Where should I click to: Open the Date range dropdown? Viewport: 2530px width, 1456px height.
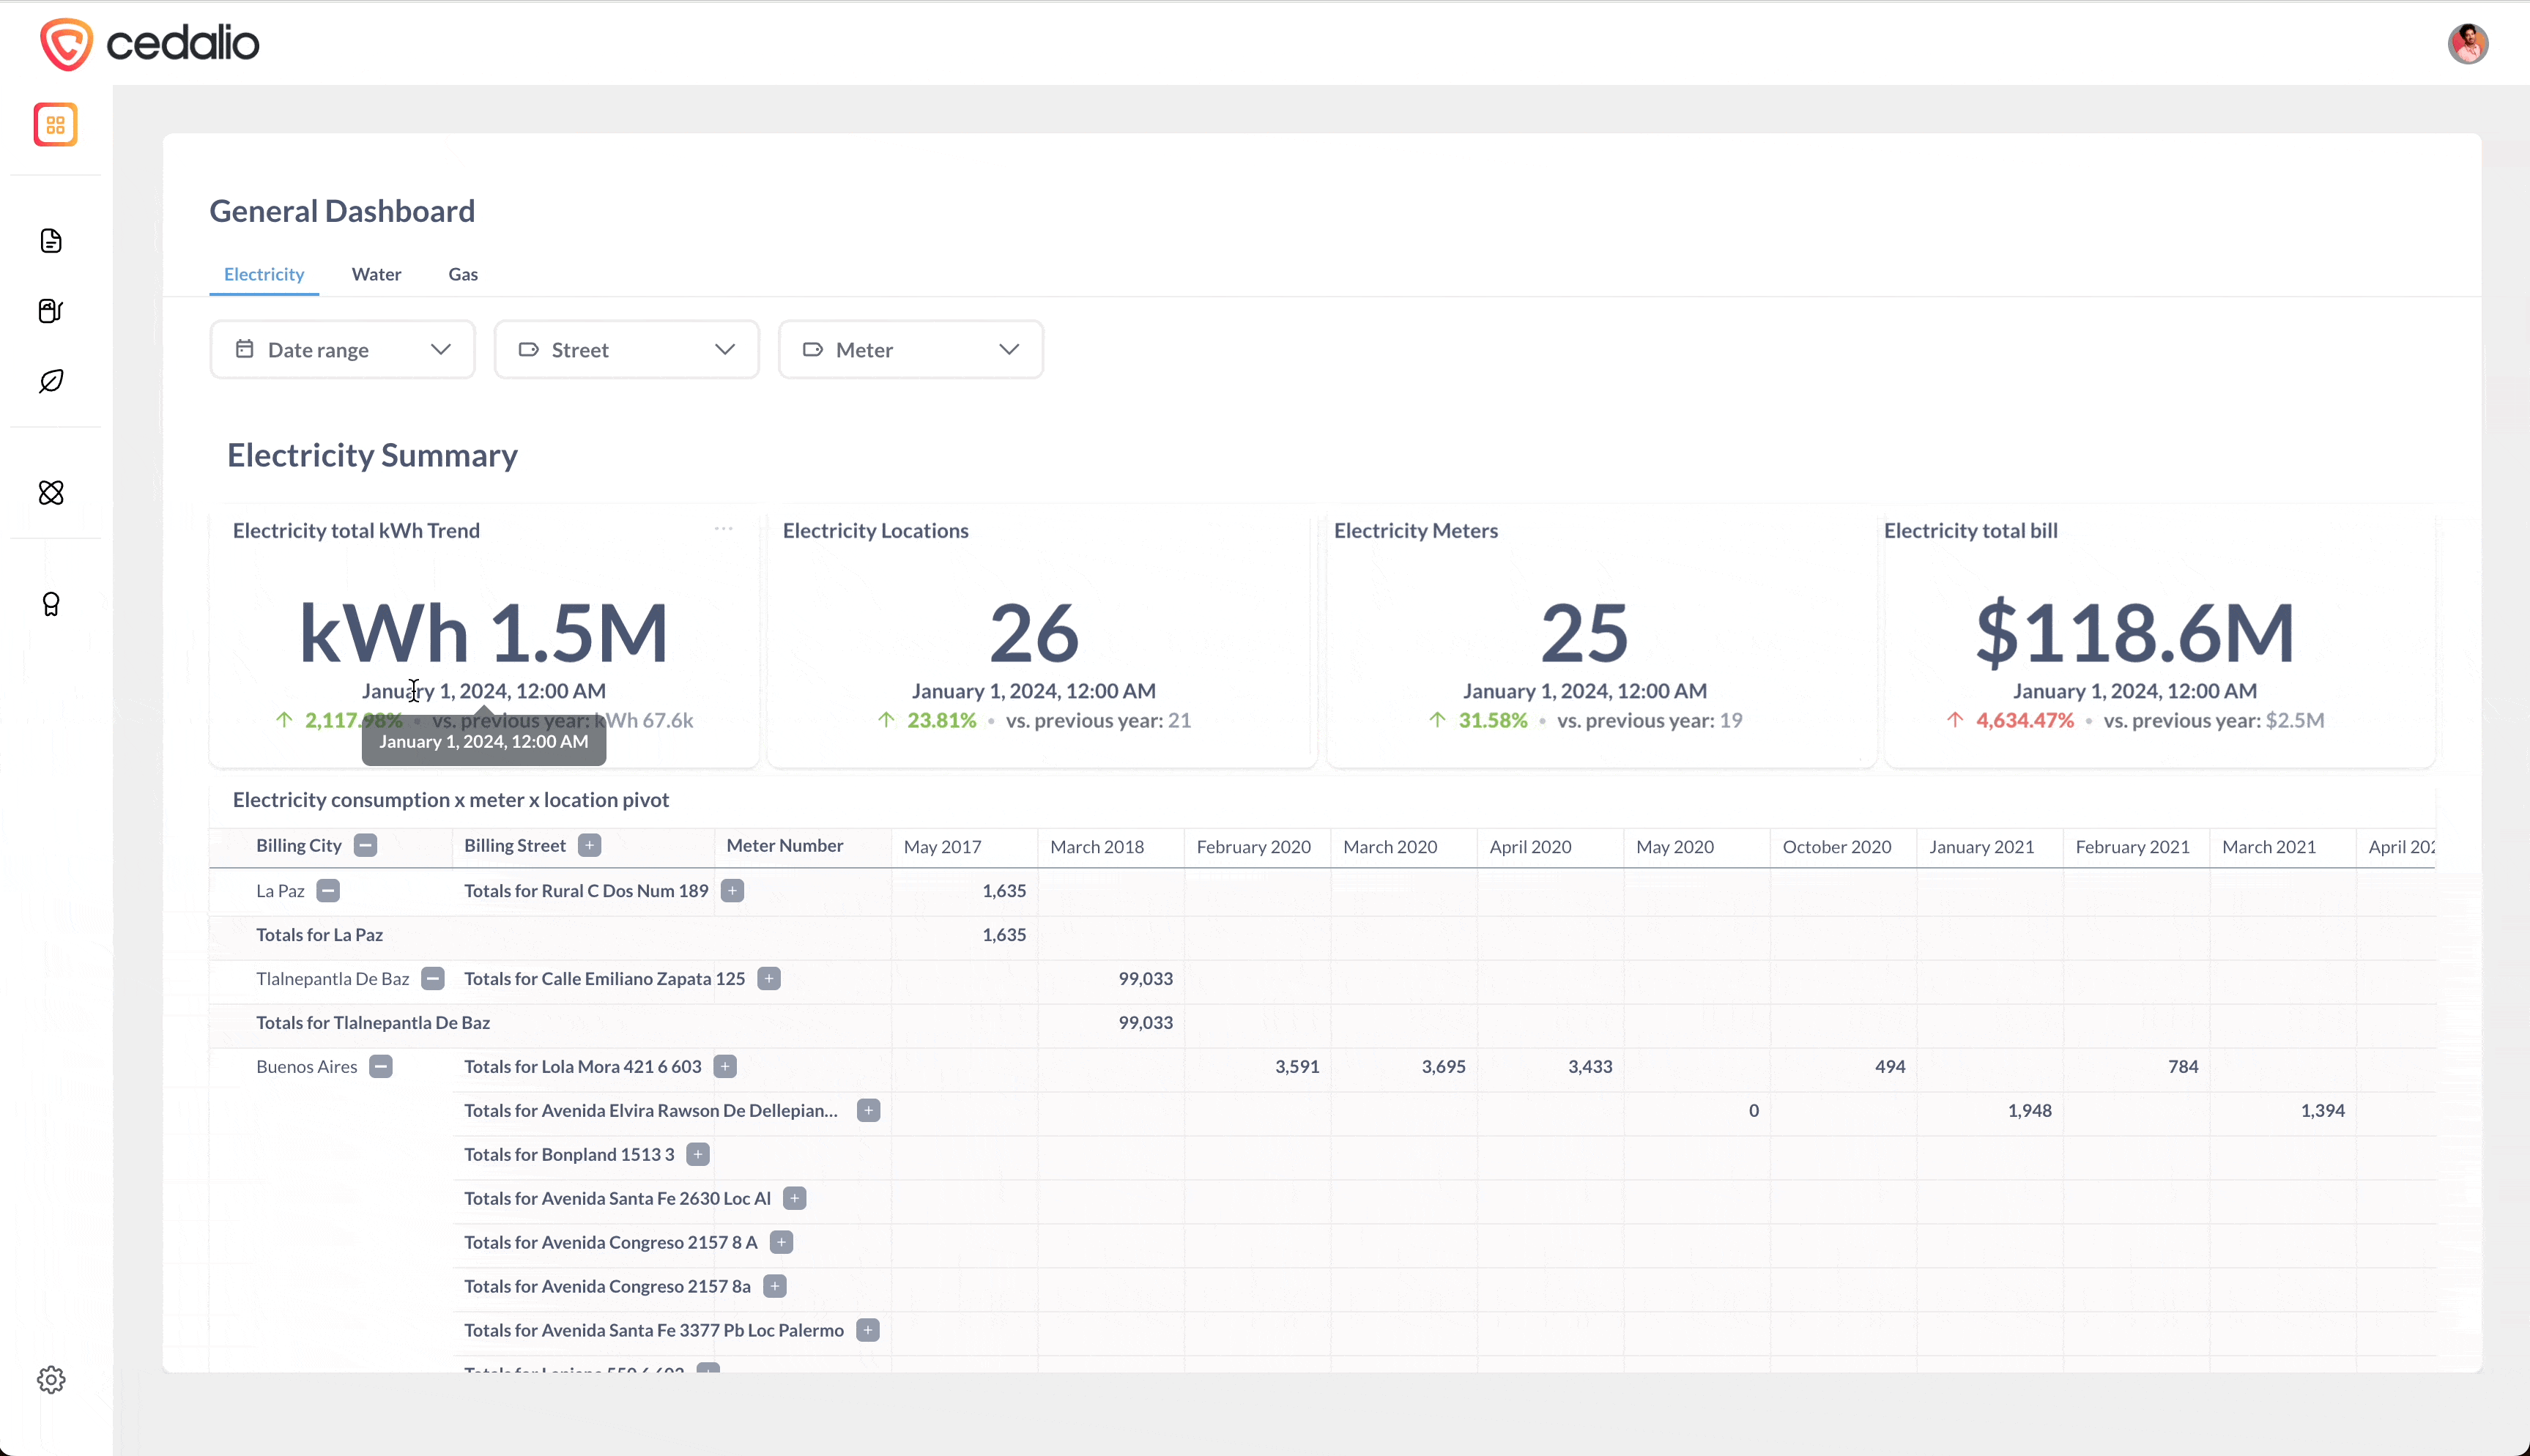click(342, 350)
